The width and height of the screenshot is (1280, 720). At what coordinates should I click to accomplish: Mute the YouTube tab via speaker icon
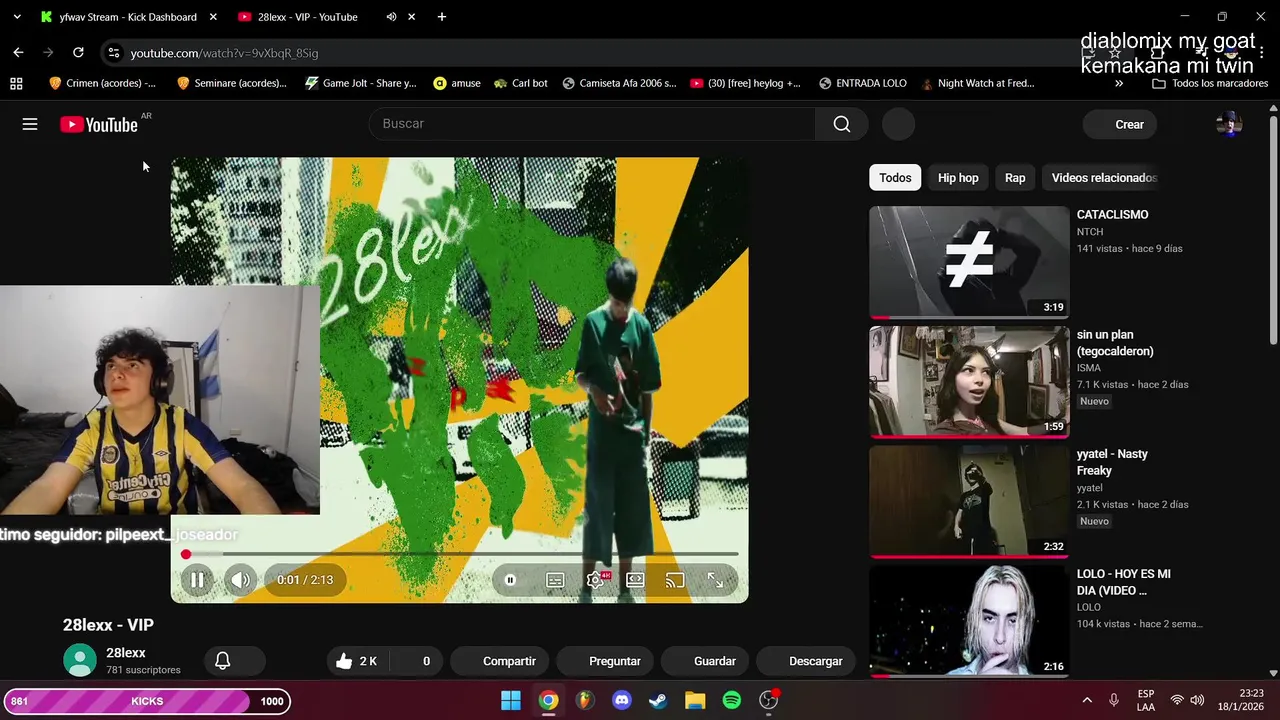coord(391,17)
